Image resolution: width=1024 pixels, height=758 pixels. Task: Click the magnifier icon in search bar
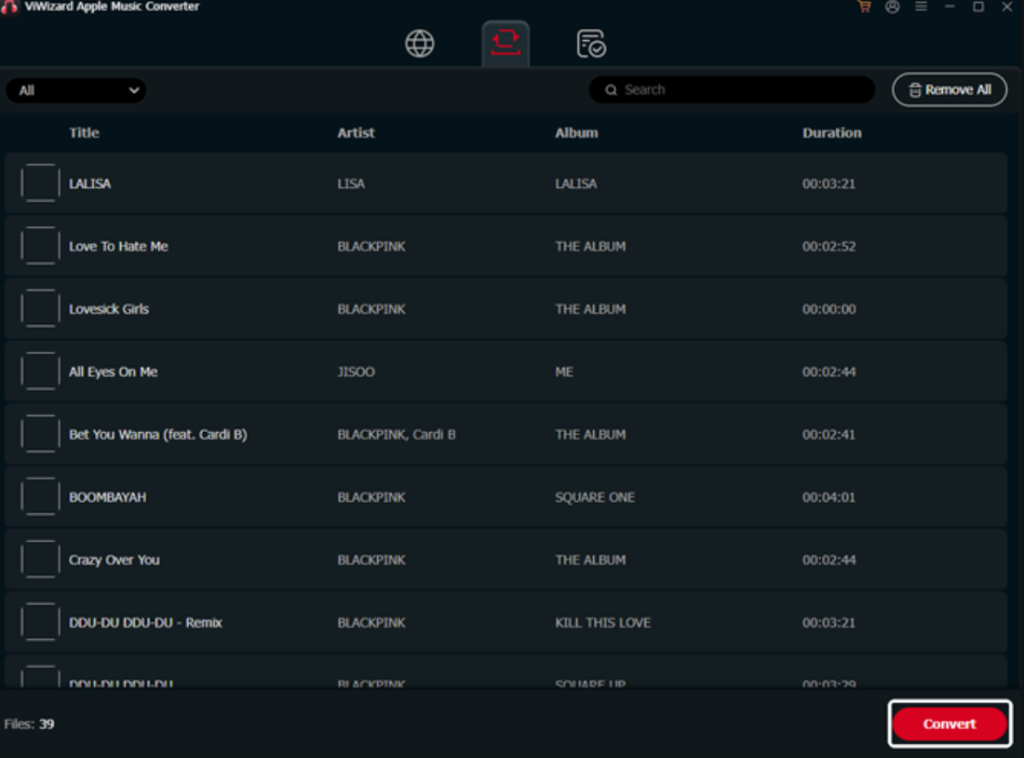(611, 90)
